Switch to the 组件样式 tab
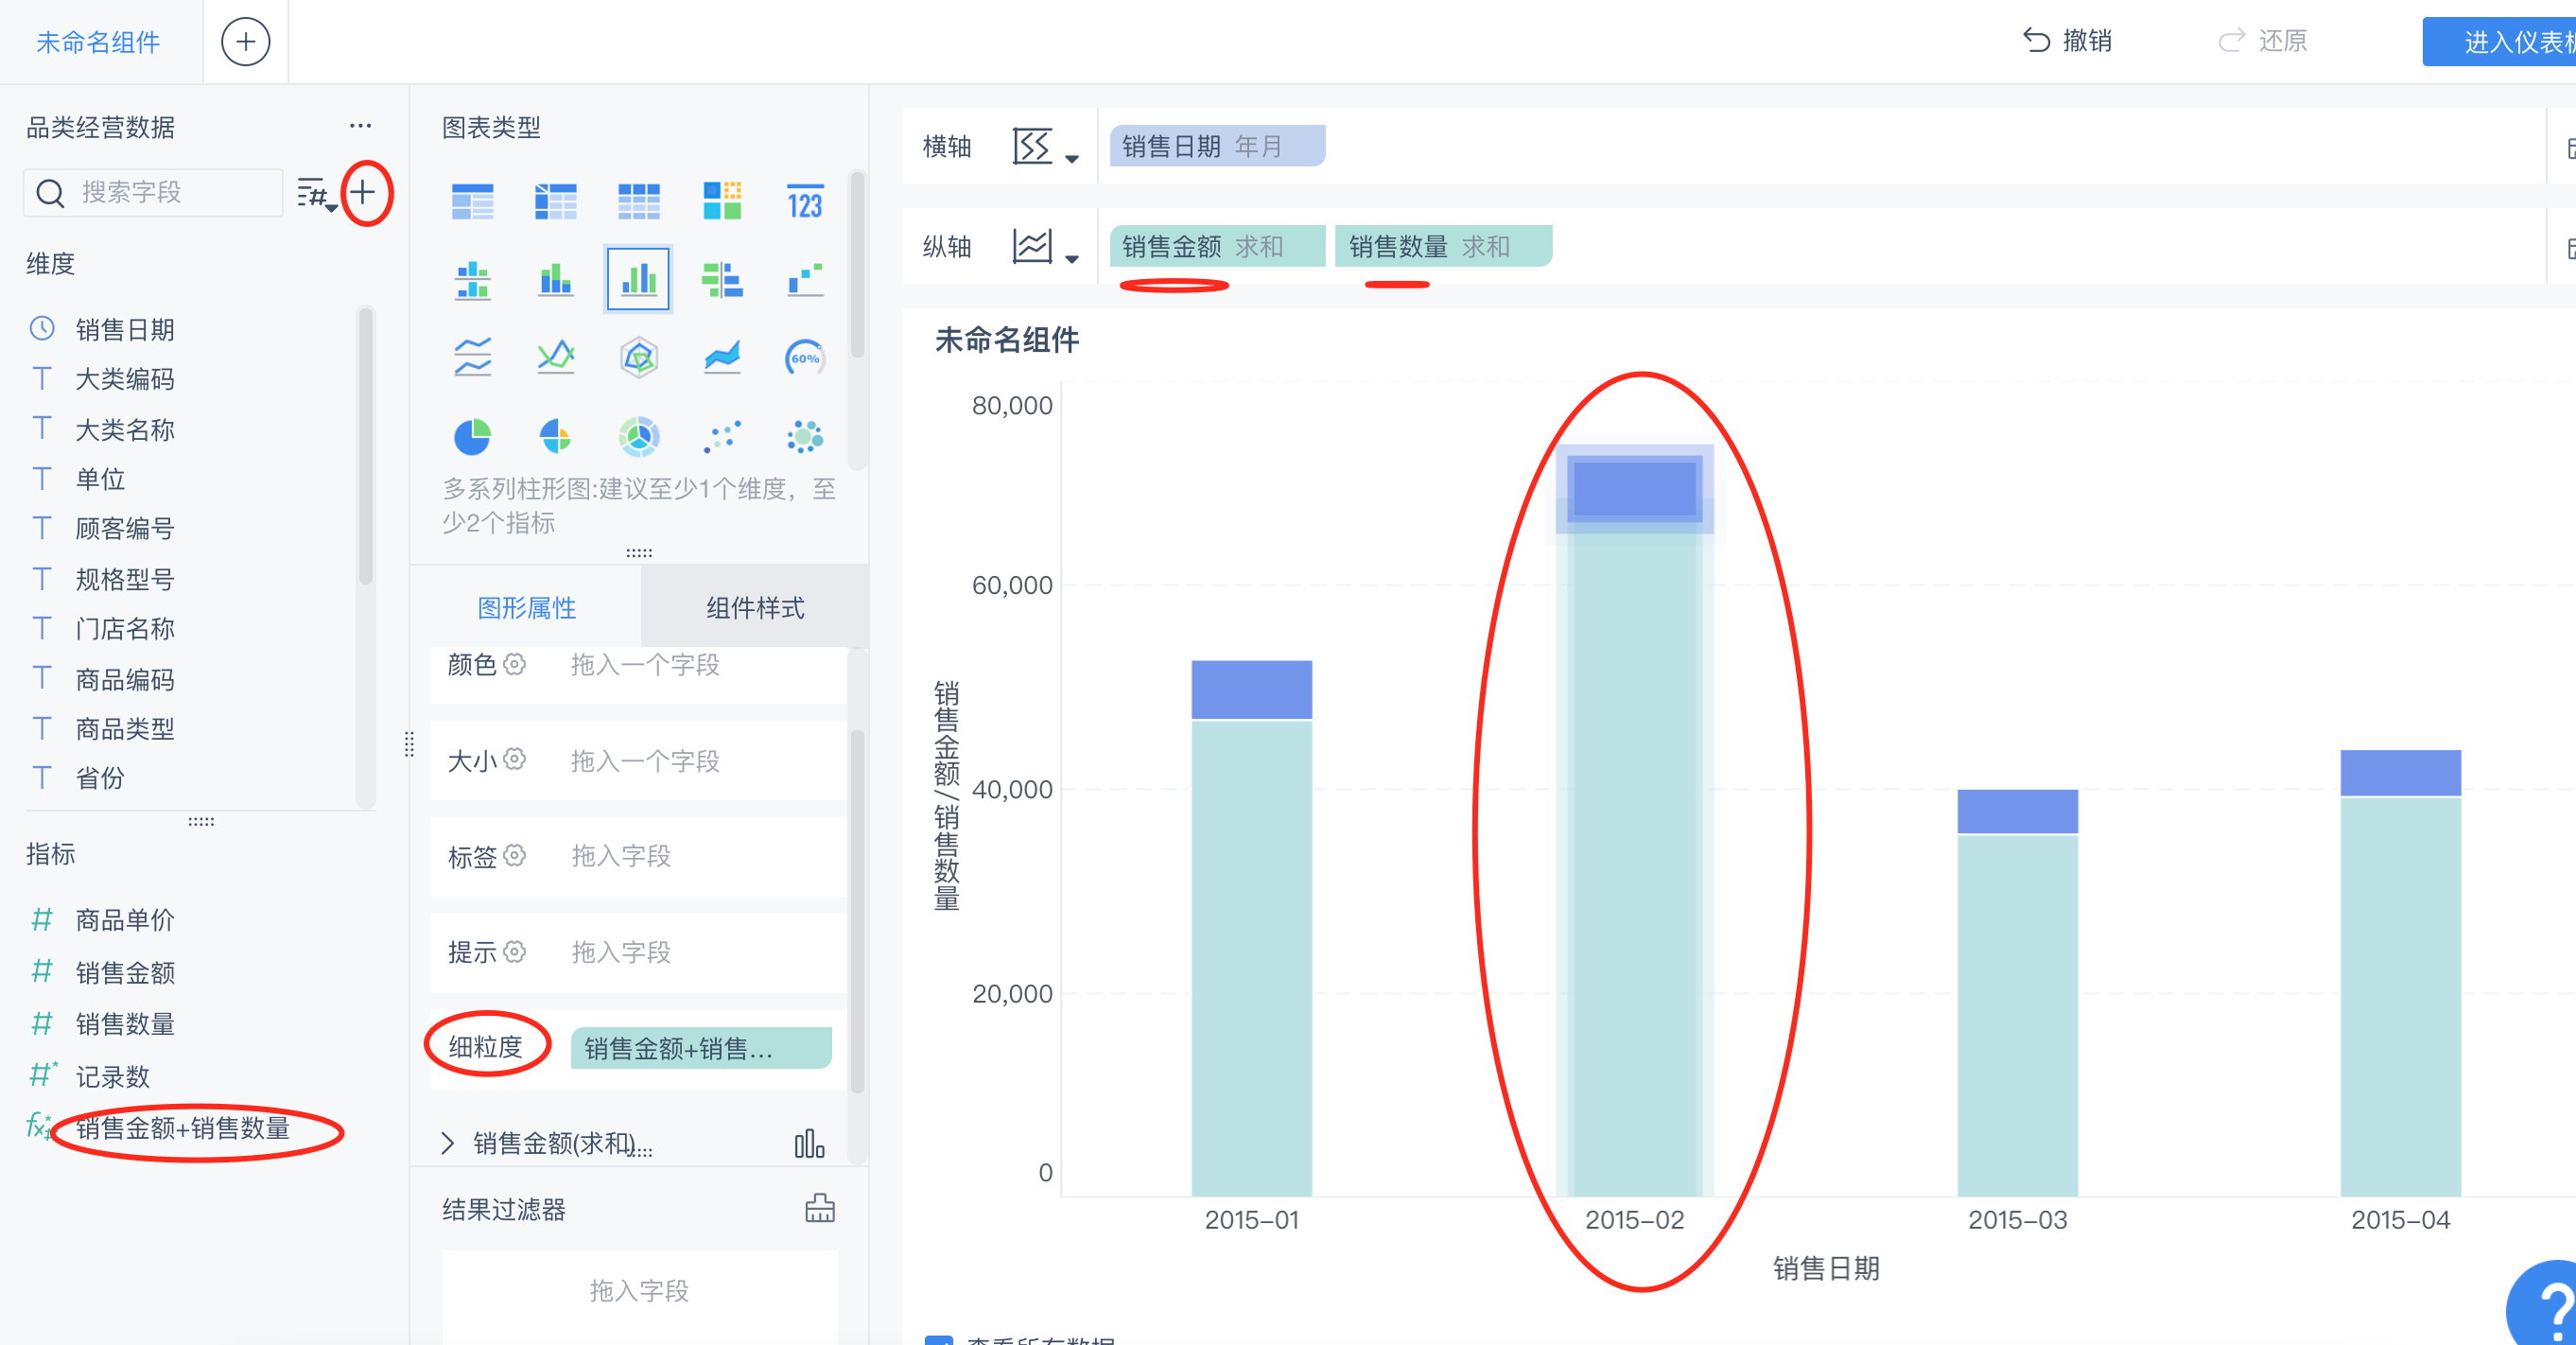The image size is (2576, 1345). click(754, 608)
